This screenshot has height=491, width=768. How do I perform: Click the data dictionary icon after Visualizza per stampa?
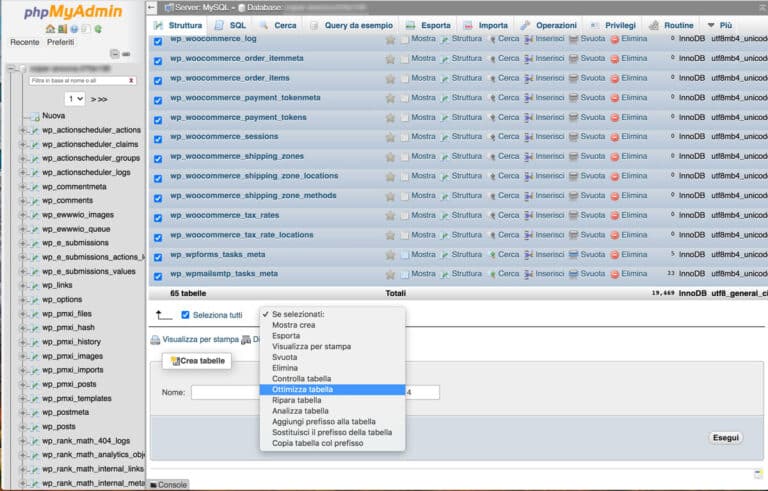click(x=246, y=340)
